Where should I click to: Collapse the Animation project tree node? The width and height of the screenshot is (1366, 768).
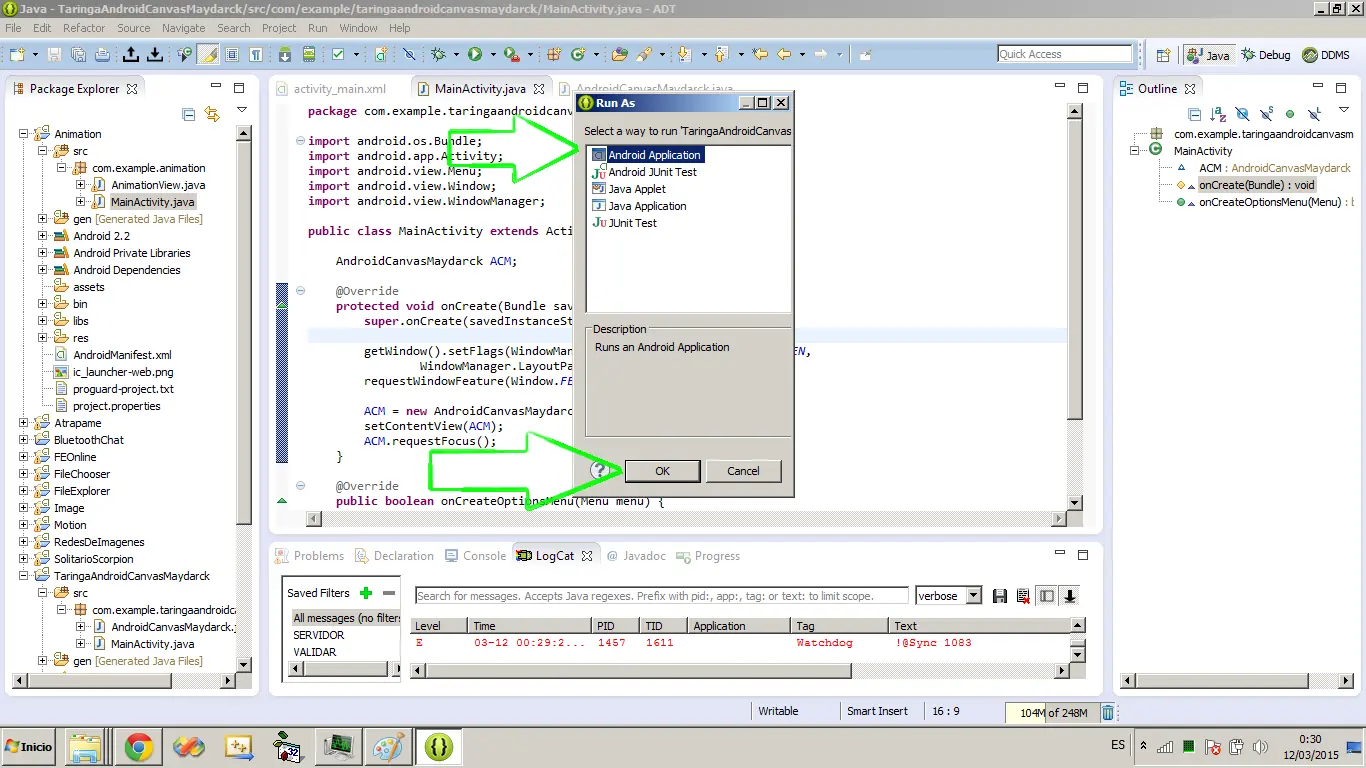coord(25,134)
